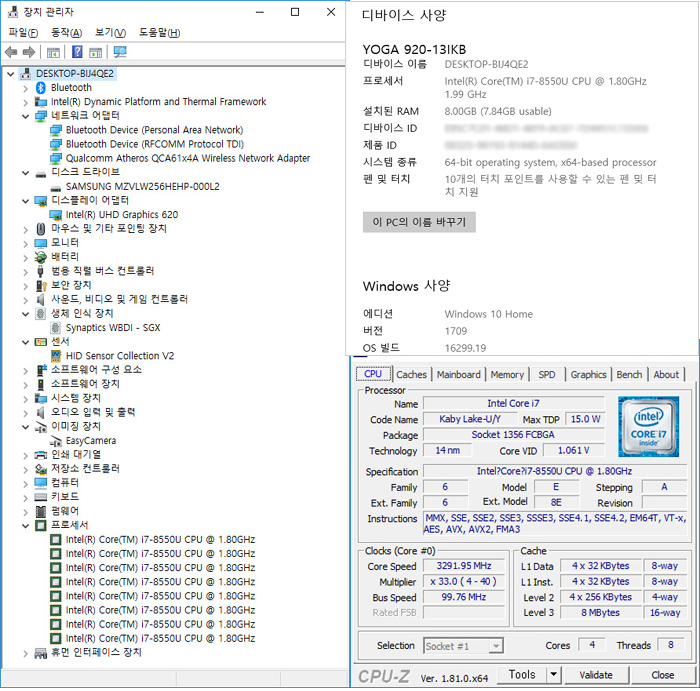Click the 16299.19 OS build value
Screen dimensions: 700x691
coord(465,348)
